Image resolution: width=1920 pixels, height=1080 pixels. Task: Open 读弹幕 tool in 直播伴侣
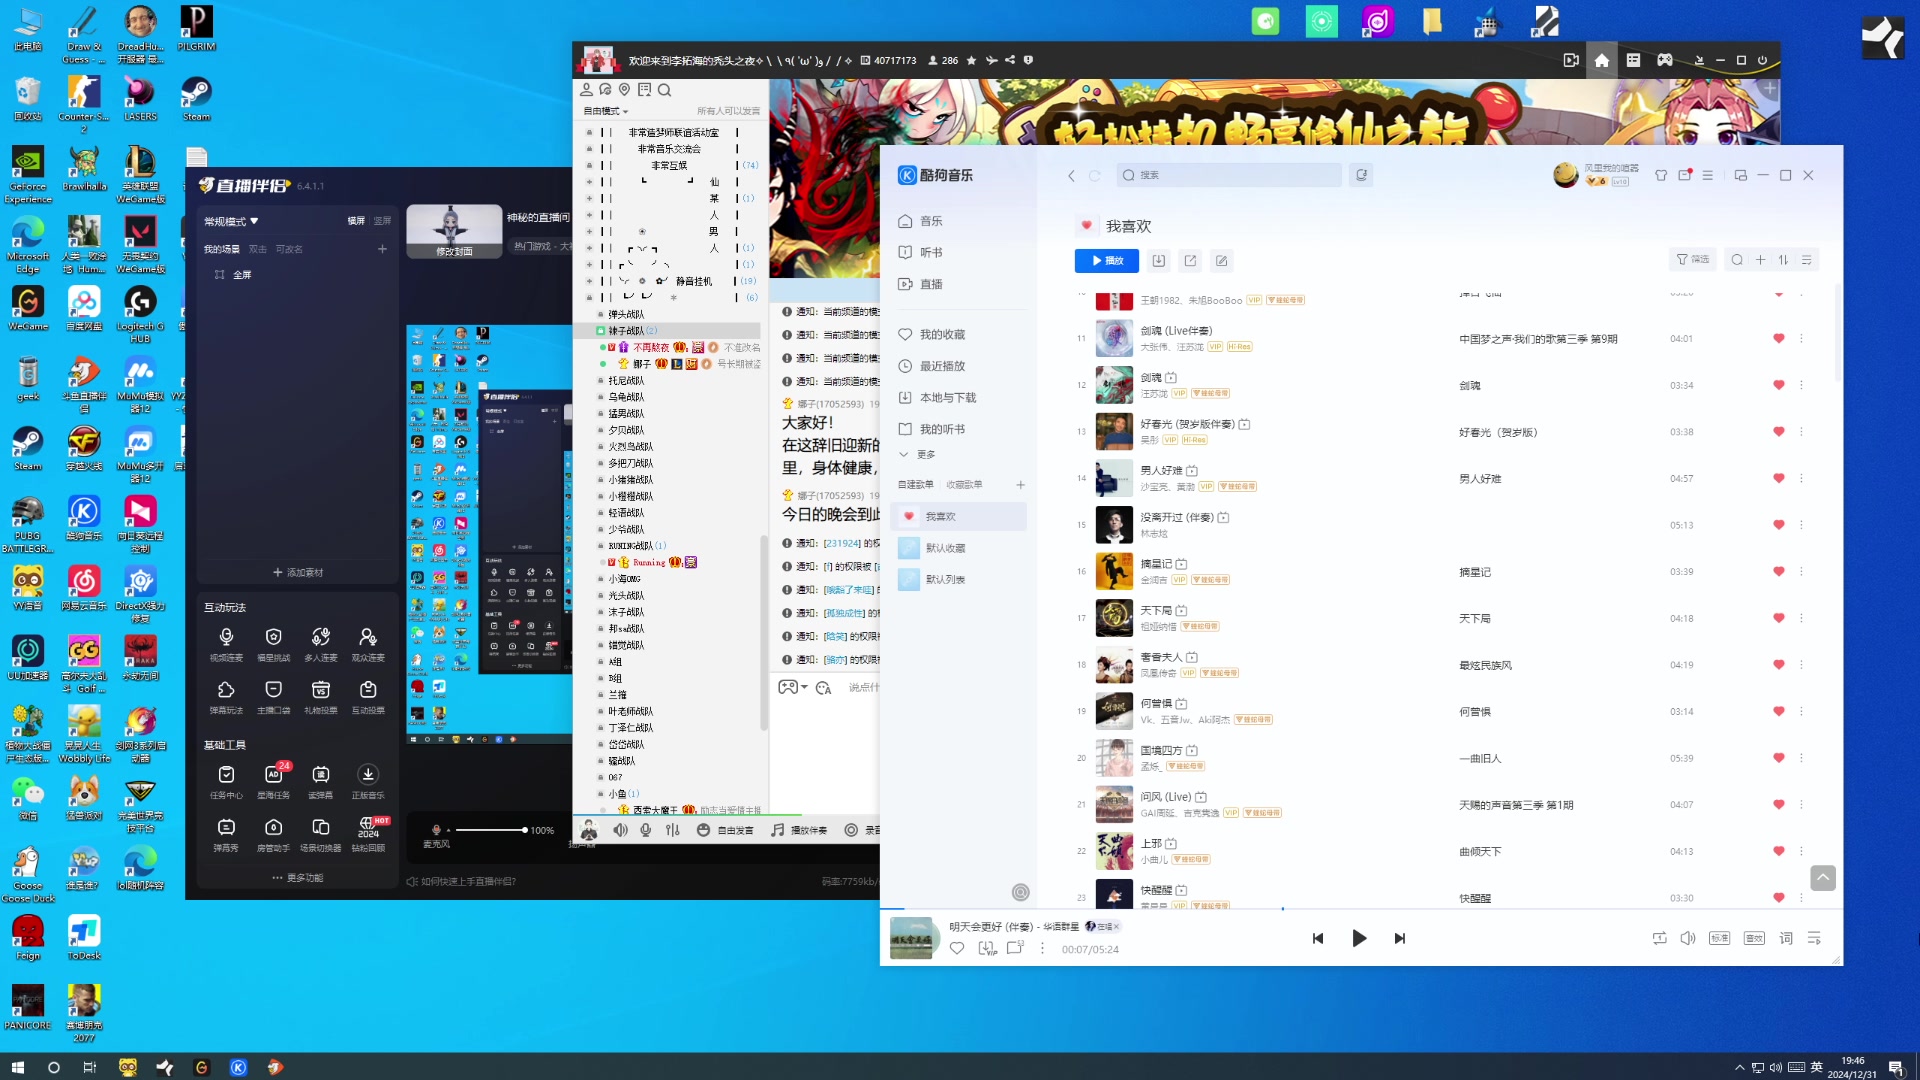click(320, 782)
